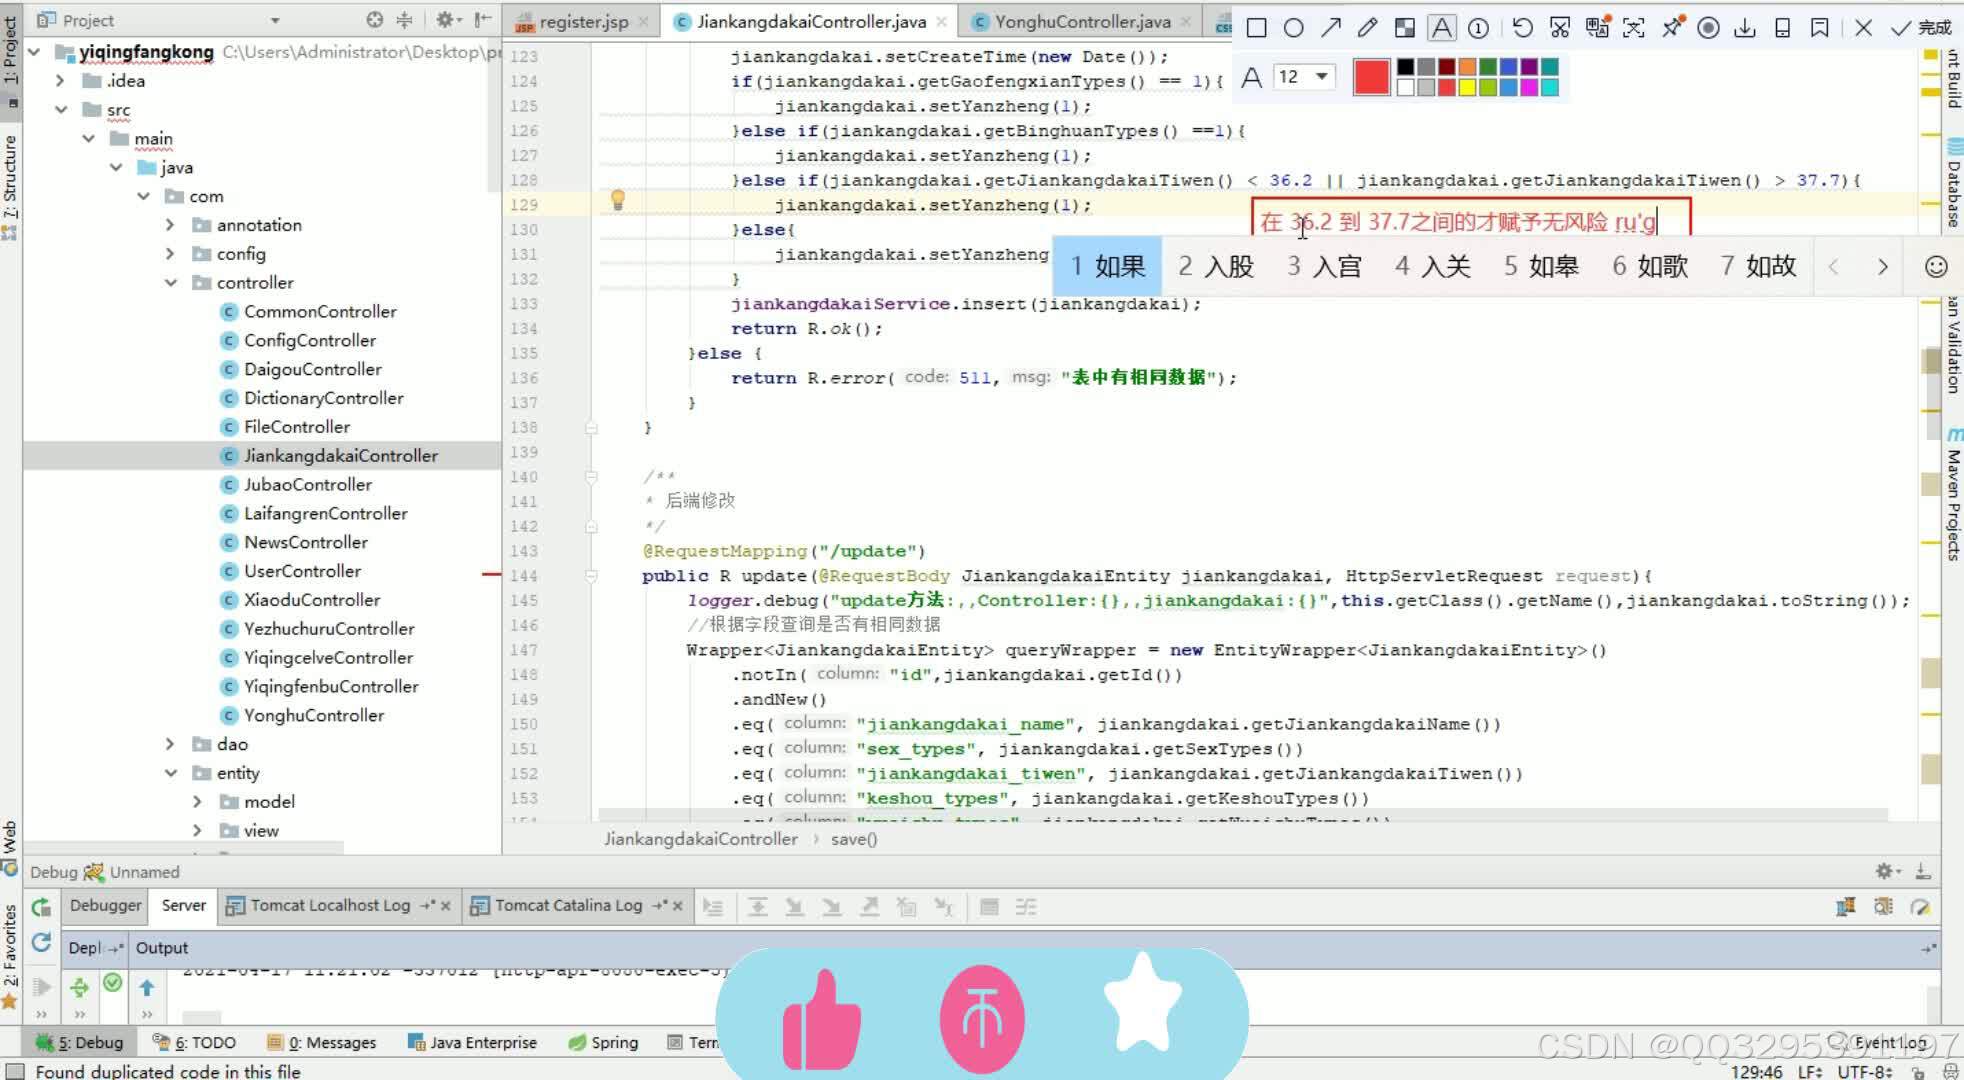Screen dimensions: 1964x1080
Task: Open the Tomcat Catalina Log tab
Action: coord(568,905)
